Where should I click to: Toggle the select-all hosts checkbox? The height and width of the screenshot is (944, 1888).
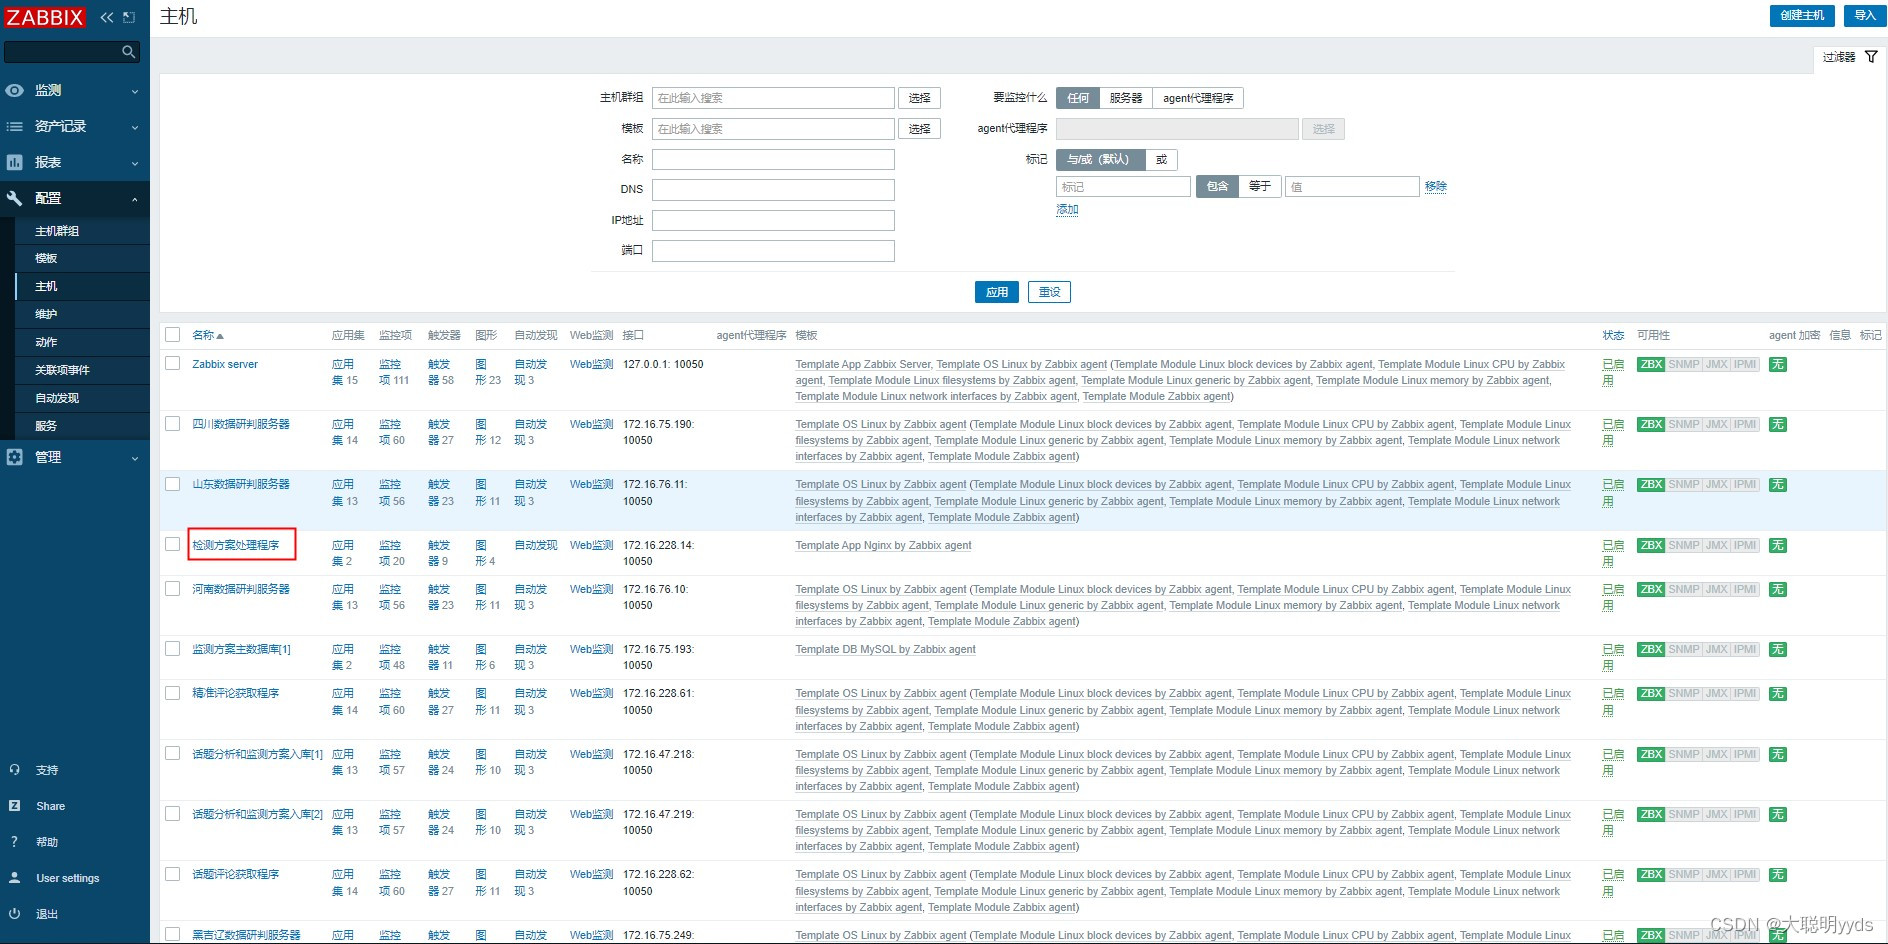tap(173, 335)
